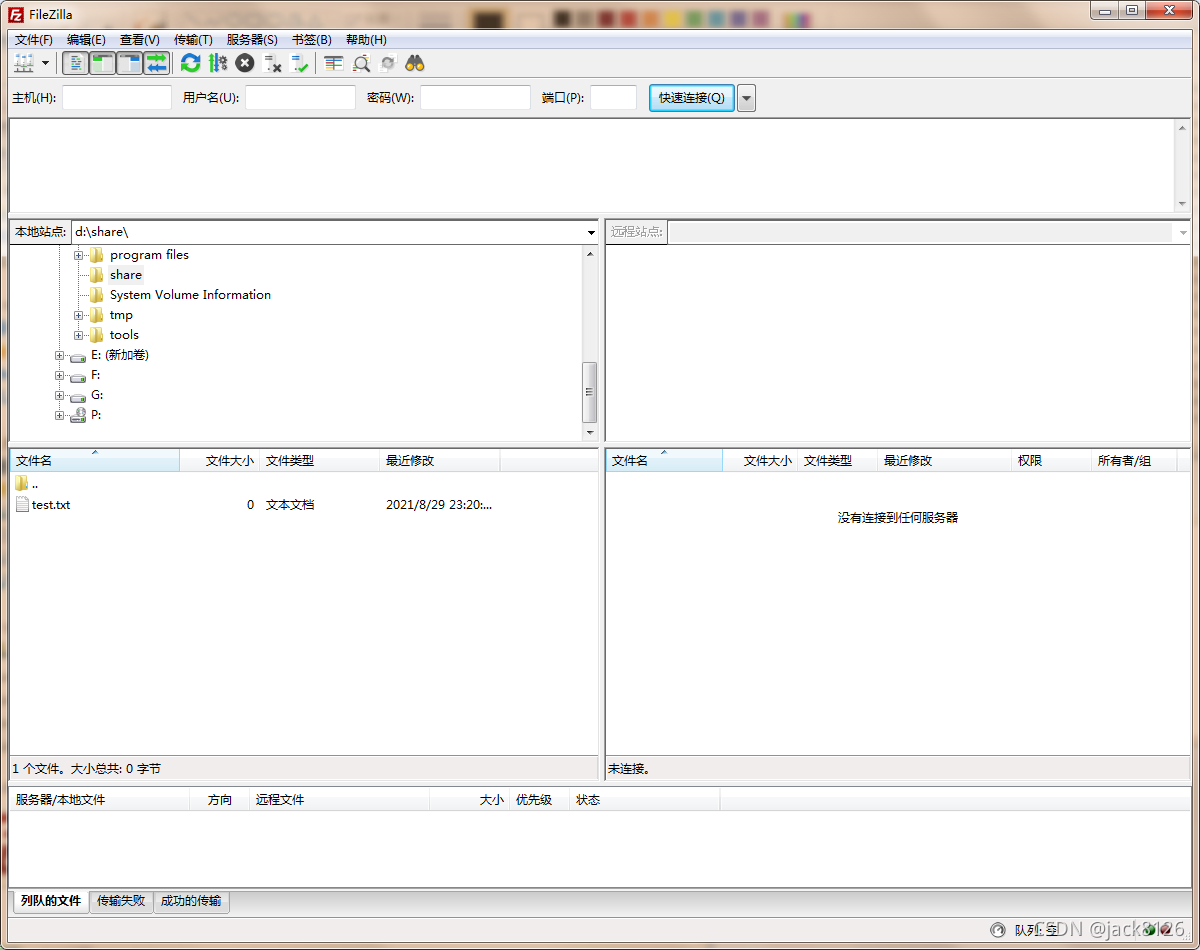The image size is (1200, 950).
Task: Expand the program files folder
Action: (79, 255)
